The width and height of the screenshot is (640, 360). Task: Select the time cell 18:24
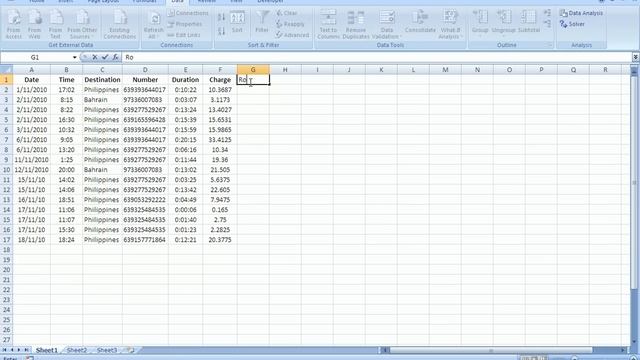66,240
